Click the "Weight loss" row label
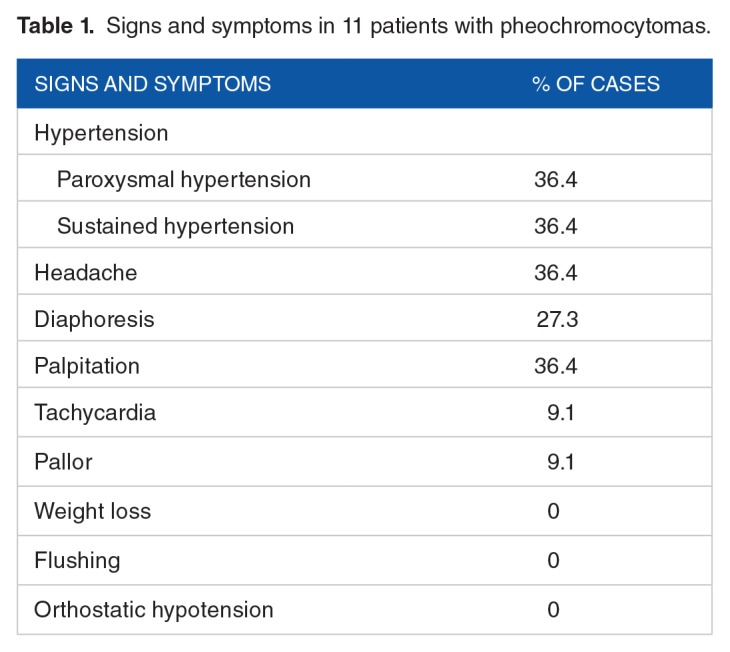 coord(92,511)
